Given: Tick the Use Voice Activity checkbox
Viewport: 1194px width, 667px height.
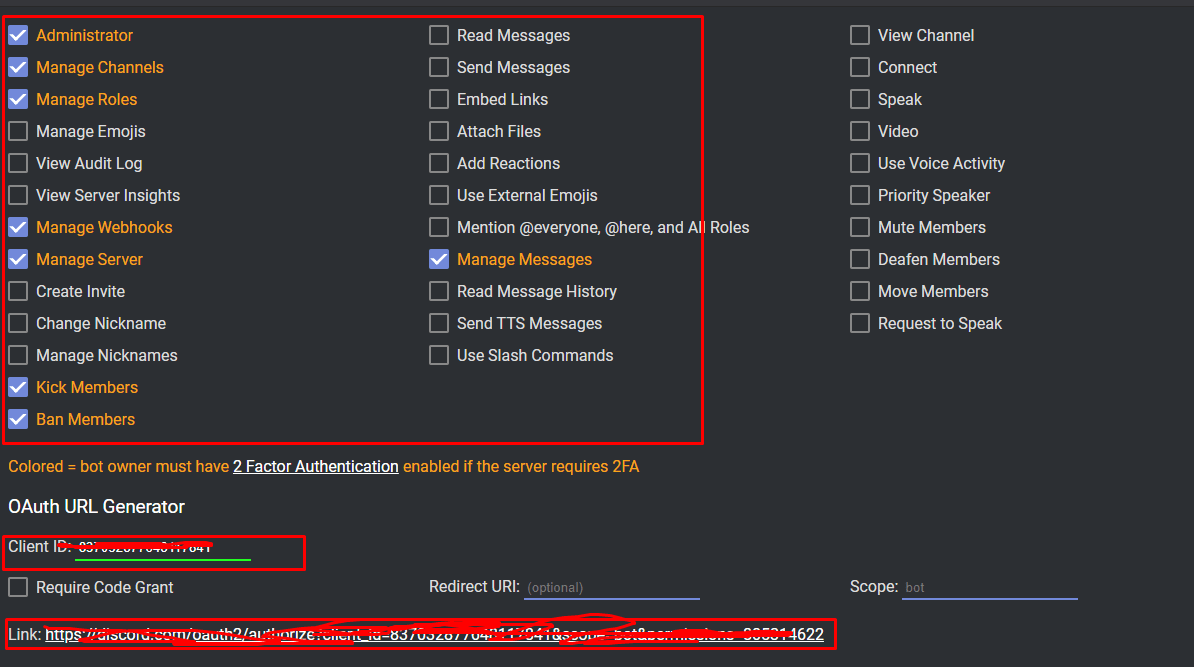Looking at the screenshot, I should pos(860,163).
